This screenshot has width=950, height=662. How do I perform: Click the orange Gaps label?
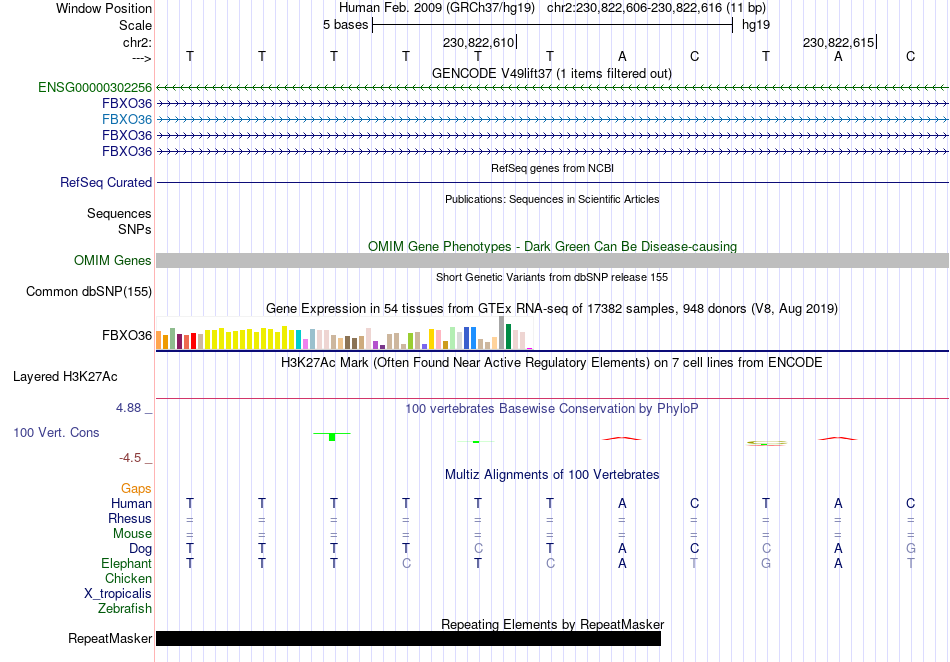click(x=136, y=488)
